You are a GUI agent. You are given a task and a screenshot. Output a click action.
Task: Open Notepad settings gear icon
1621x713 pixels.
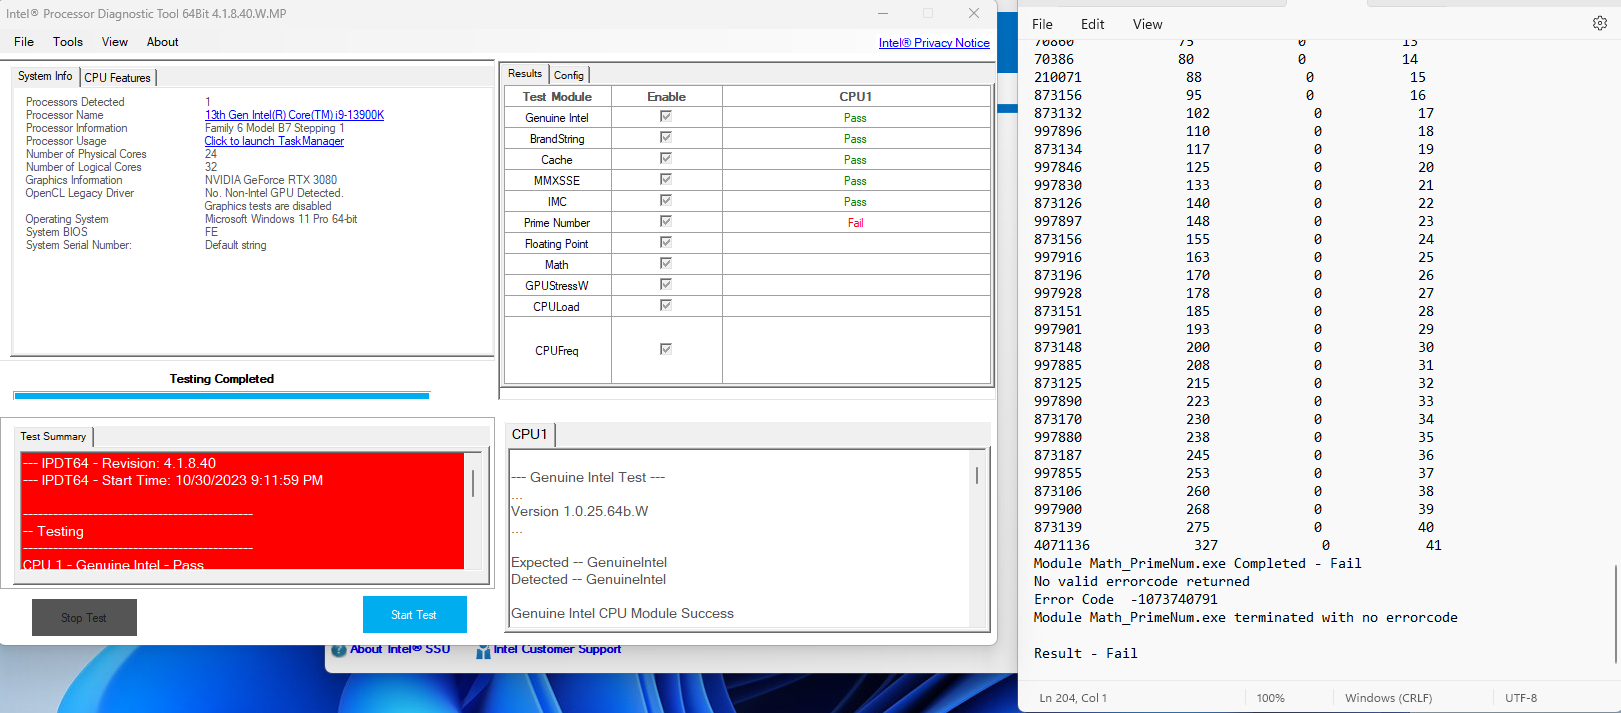1599,23
